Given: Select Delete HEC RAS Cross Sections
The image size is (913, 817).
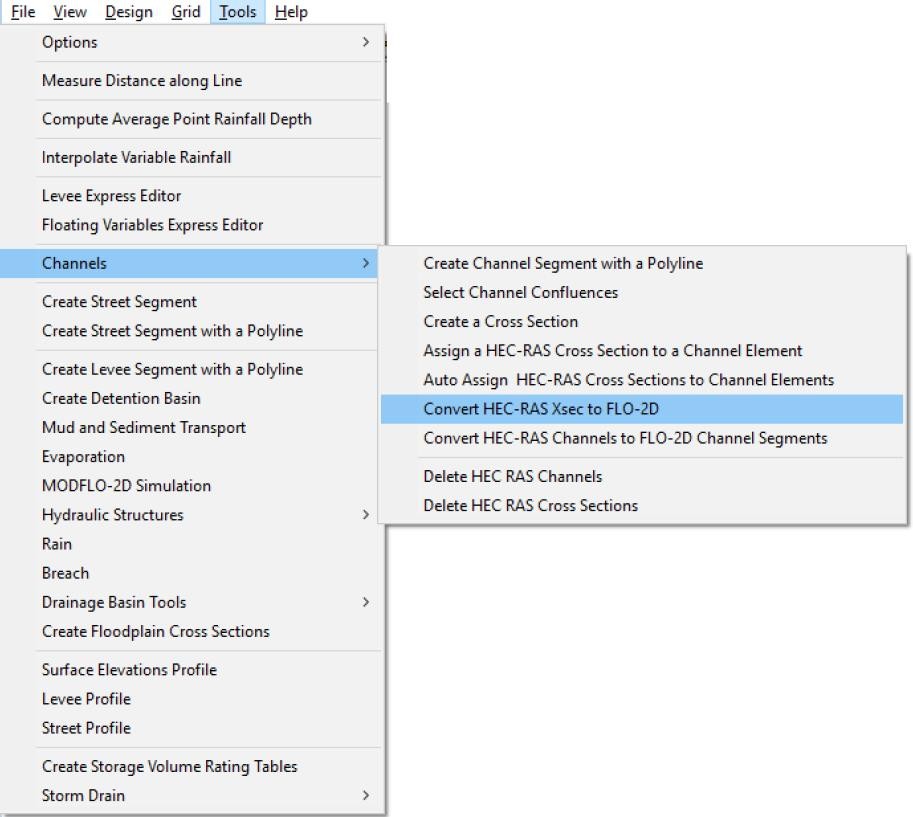Looking at the screenshot, I should pos(530,506).
